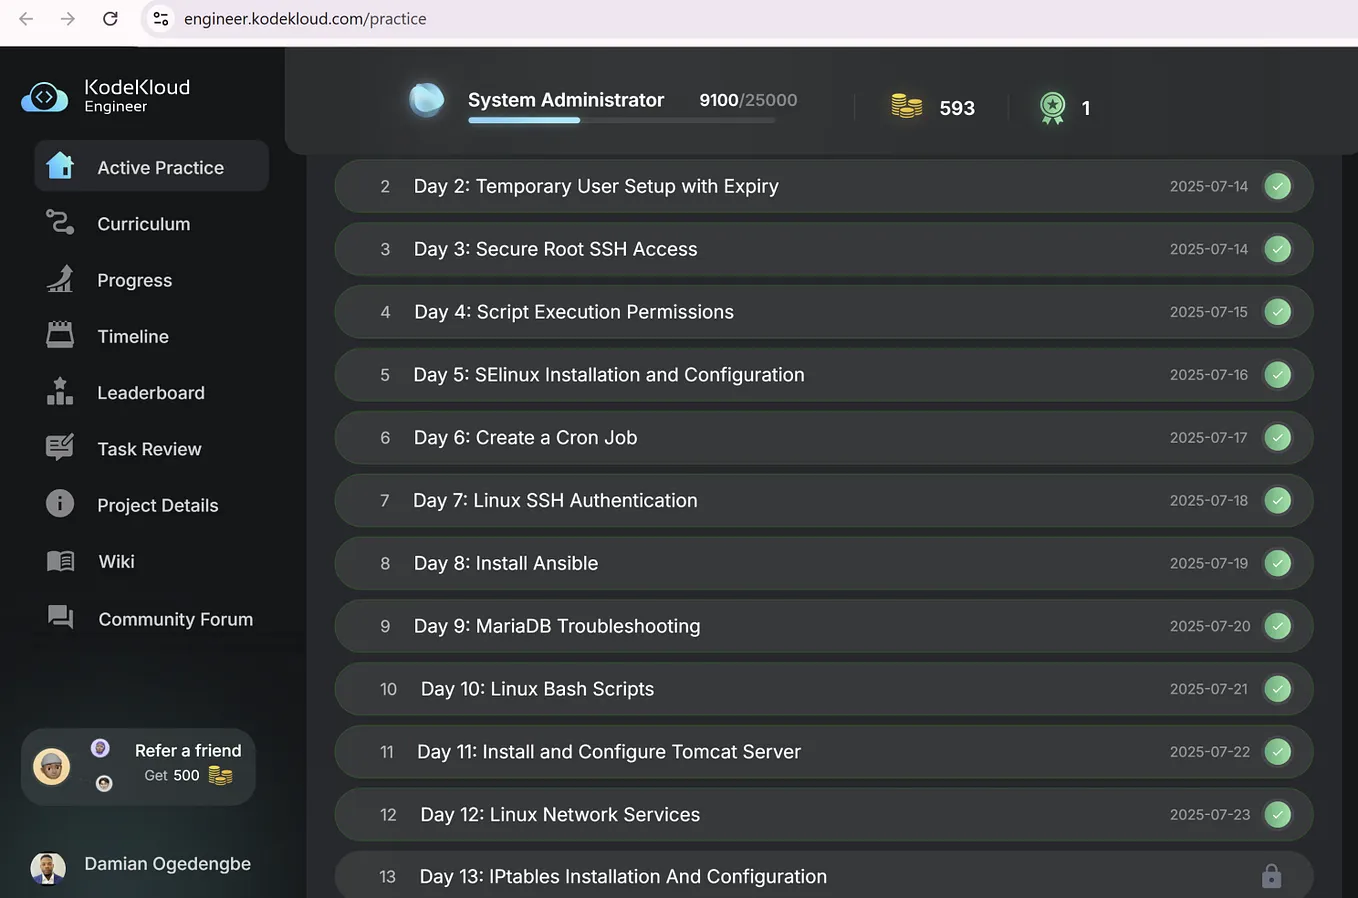
Task: Open the Task Review icon
Action: pyautogui.click(x=60, y=448)
